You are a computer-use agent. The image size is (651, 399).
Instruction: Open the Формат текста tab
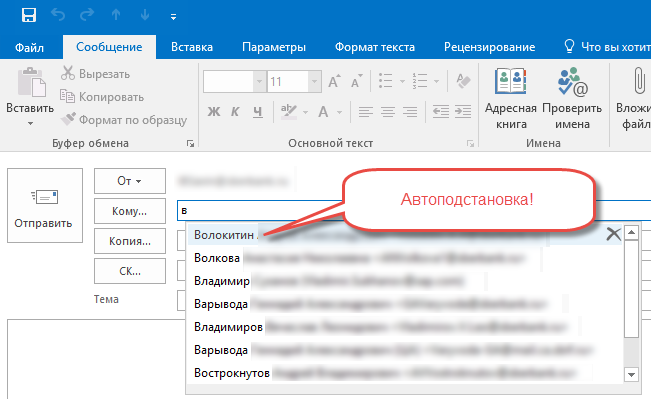(x=375, y=47)
